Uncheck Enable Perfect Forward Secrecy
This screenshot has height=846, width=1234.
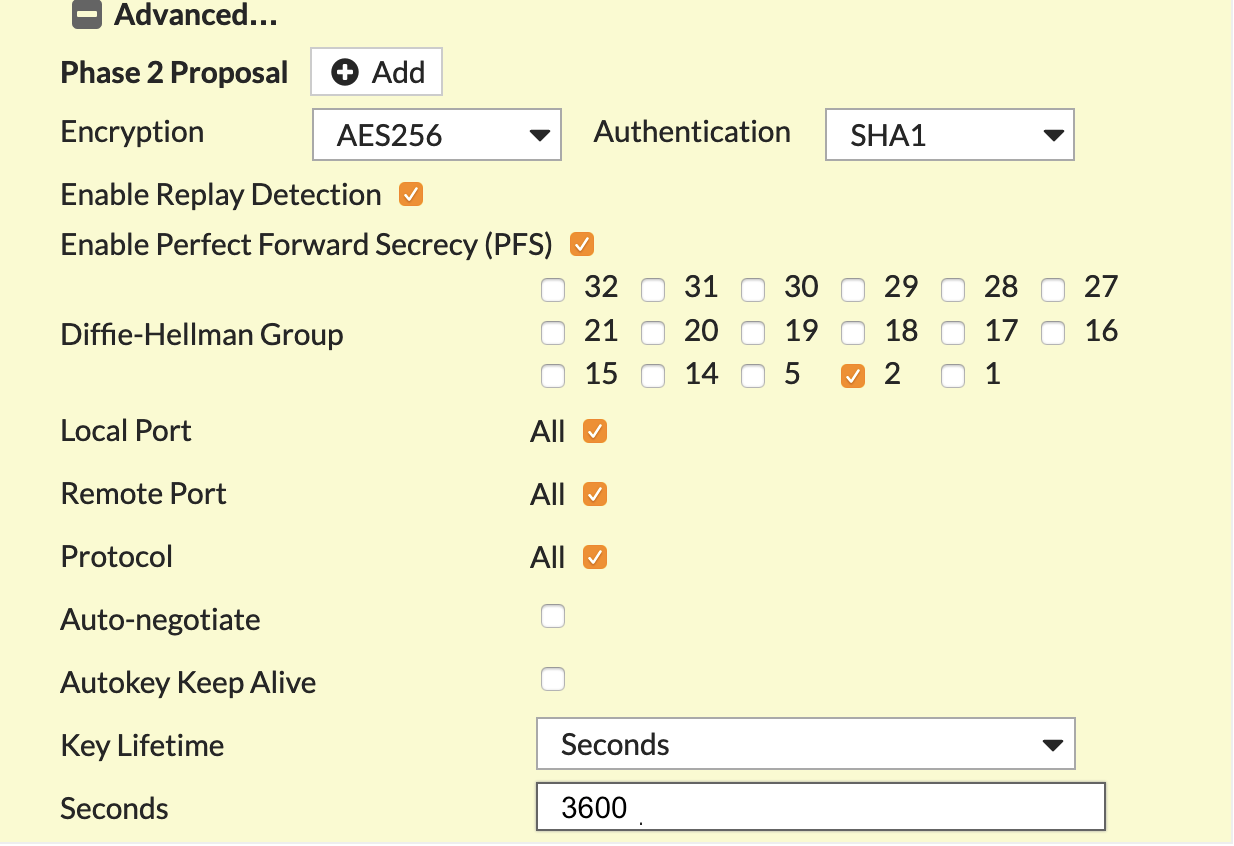click(x=582, y=243)
